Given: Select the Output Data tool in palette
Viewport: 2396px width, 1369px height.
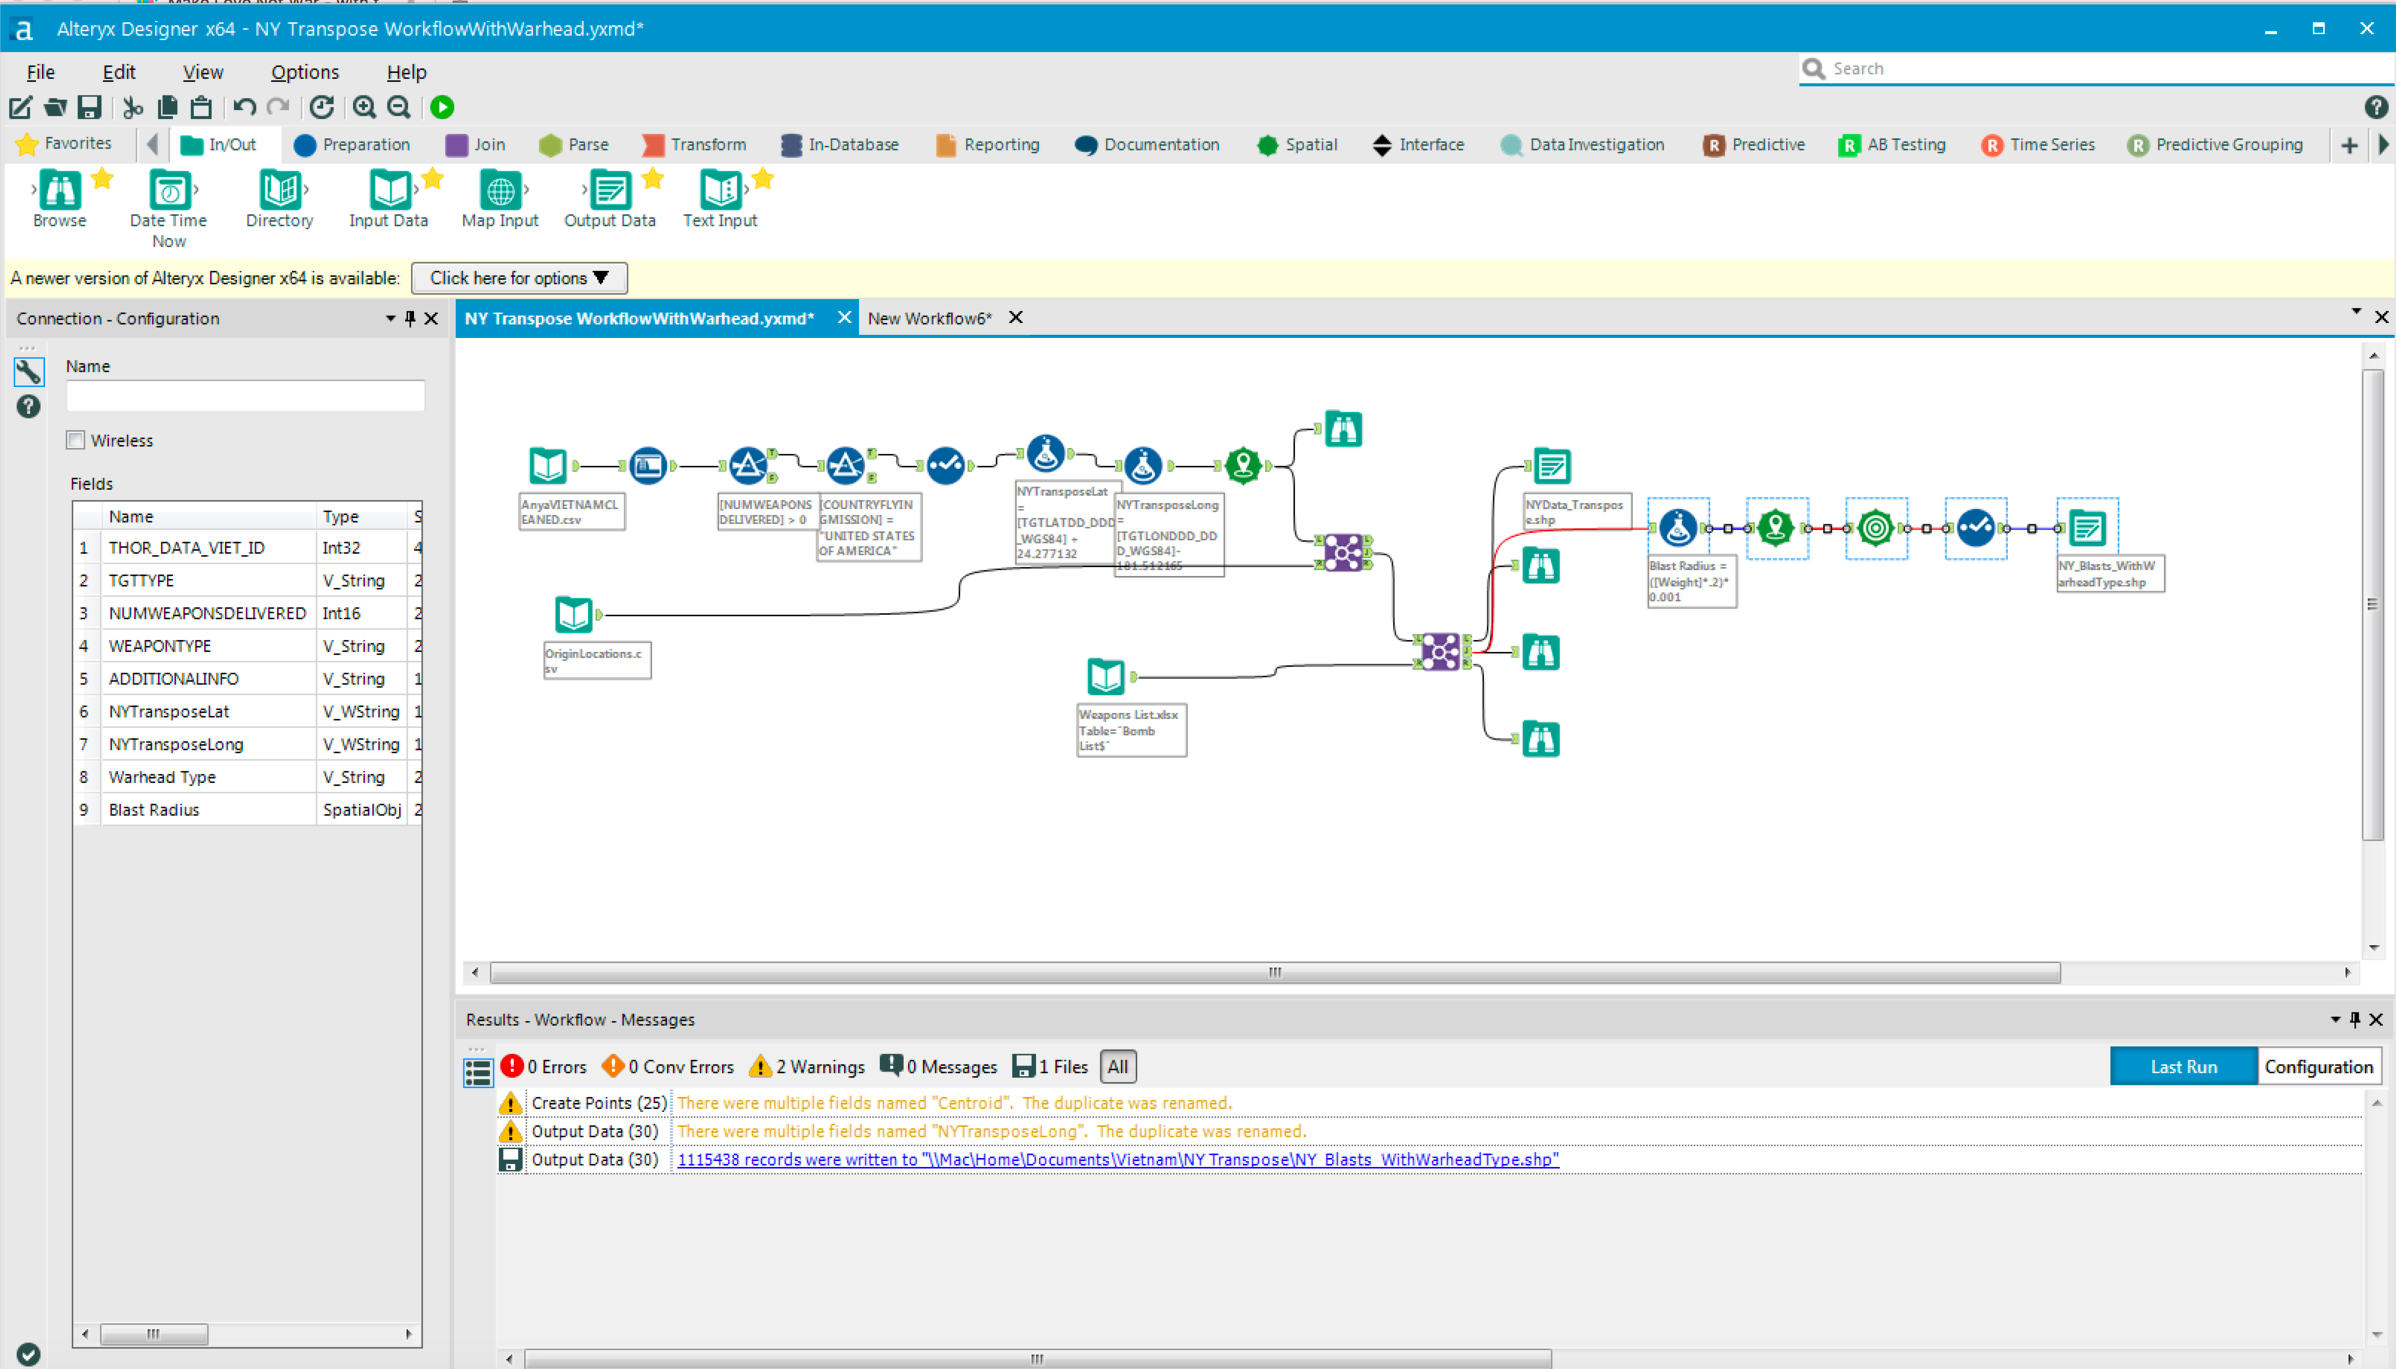Looking at the screenshot, I should (x=610, y=198).
